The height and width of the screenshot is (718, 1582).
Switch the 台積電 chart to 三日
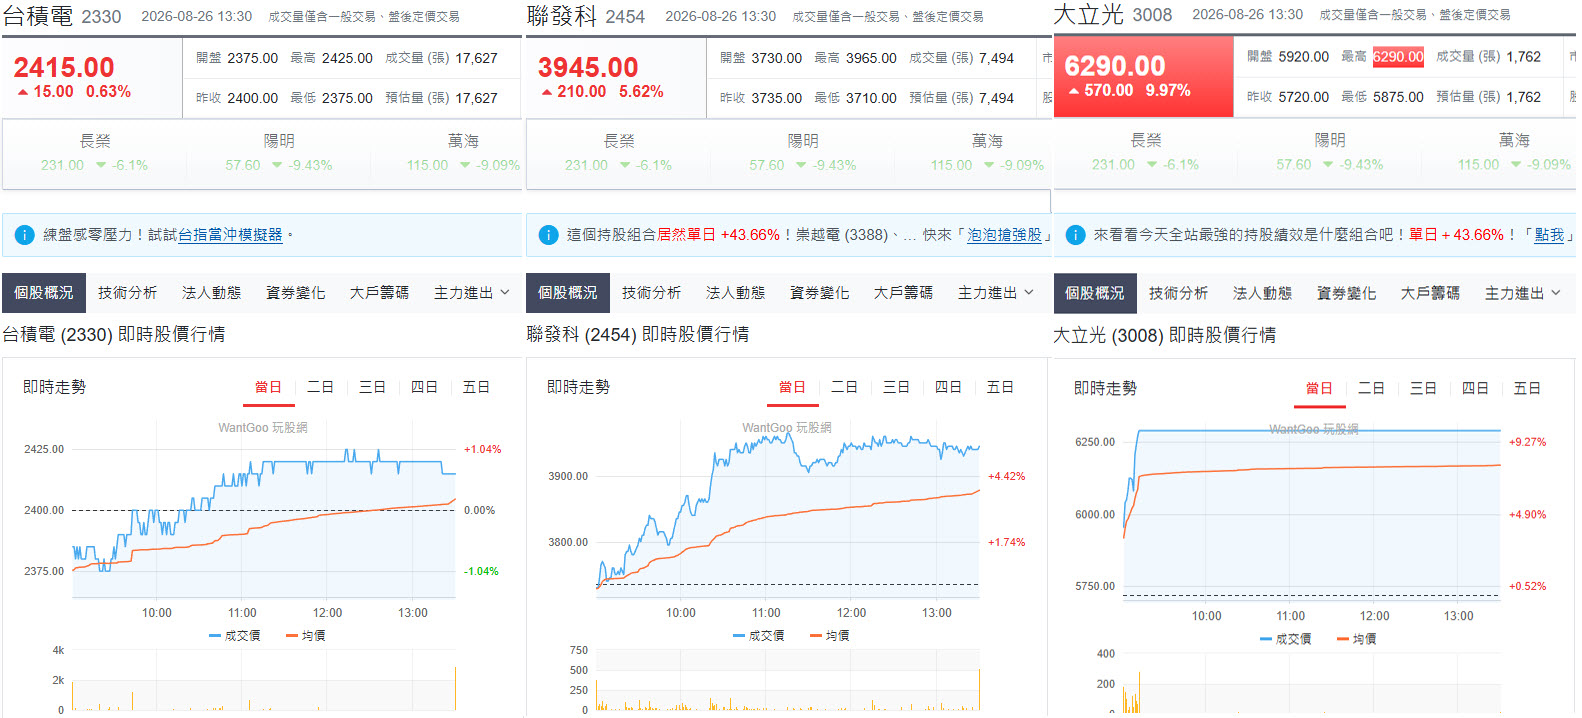click(x=373, y=387)
